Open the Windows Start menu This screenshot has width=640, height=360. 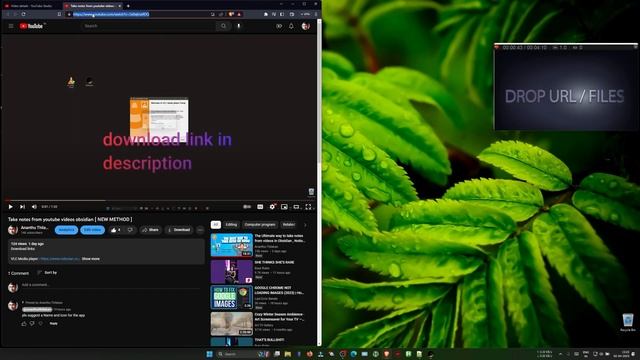(x=209, y=354)
